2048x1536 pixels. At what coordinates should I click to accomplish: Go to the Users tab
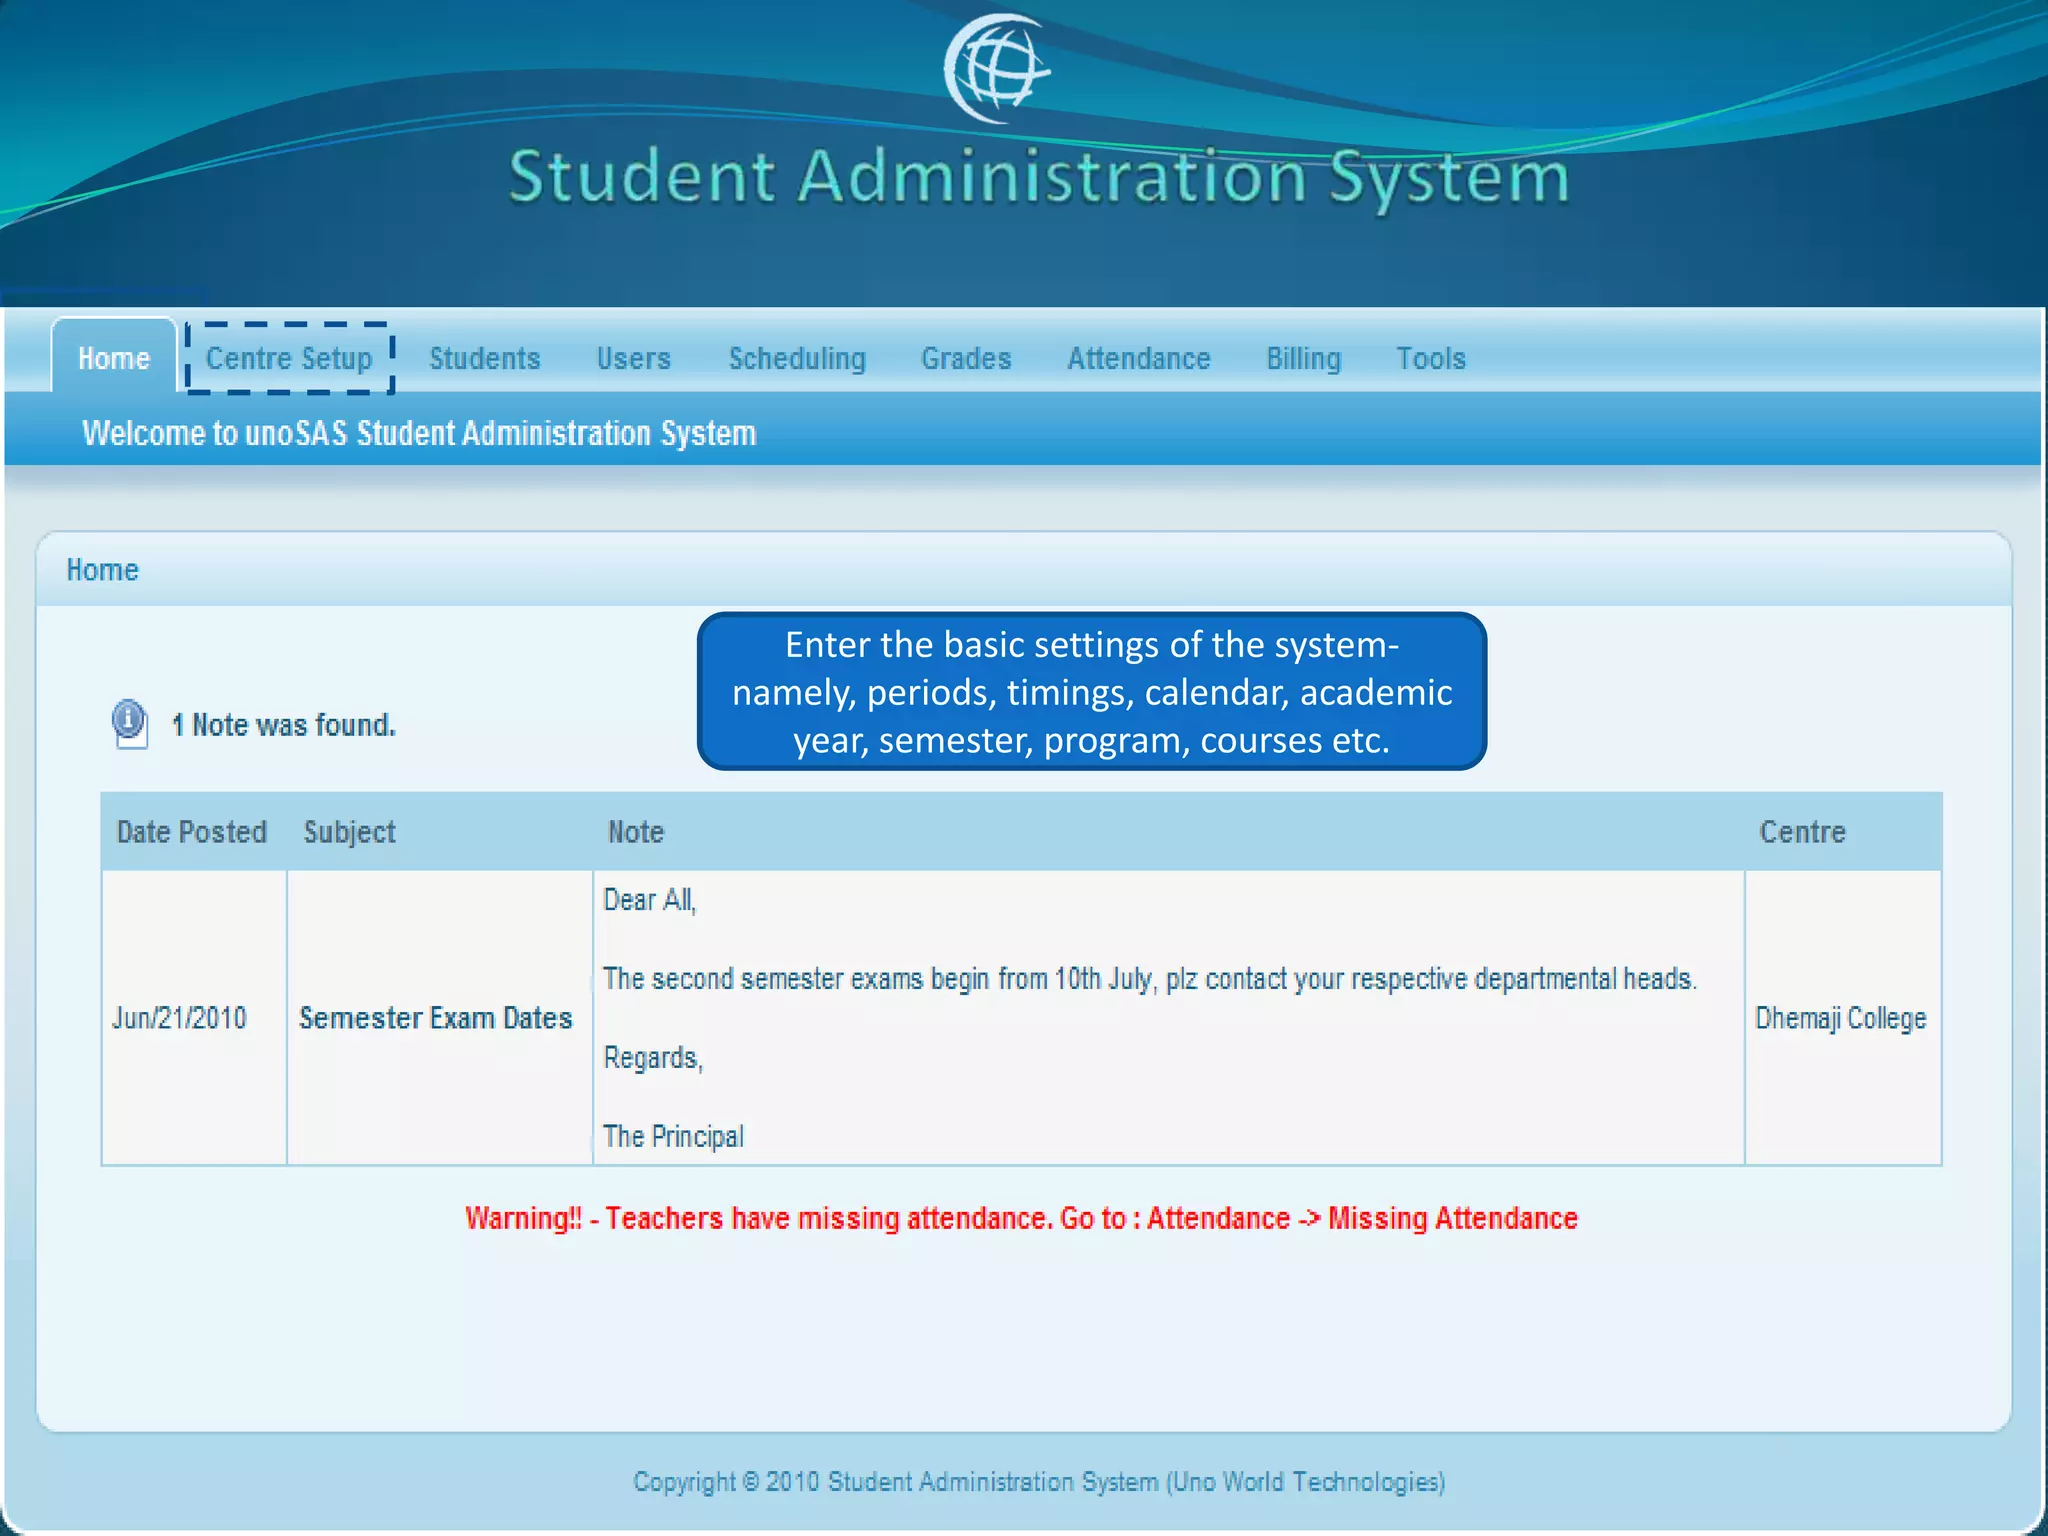pyautogui.click(x=634, y=358)
